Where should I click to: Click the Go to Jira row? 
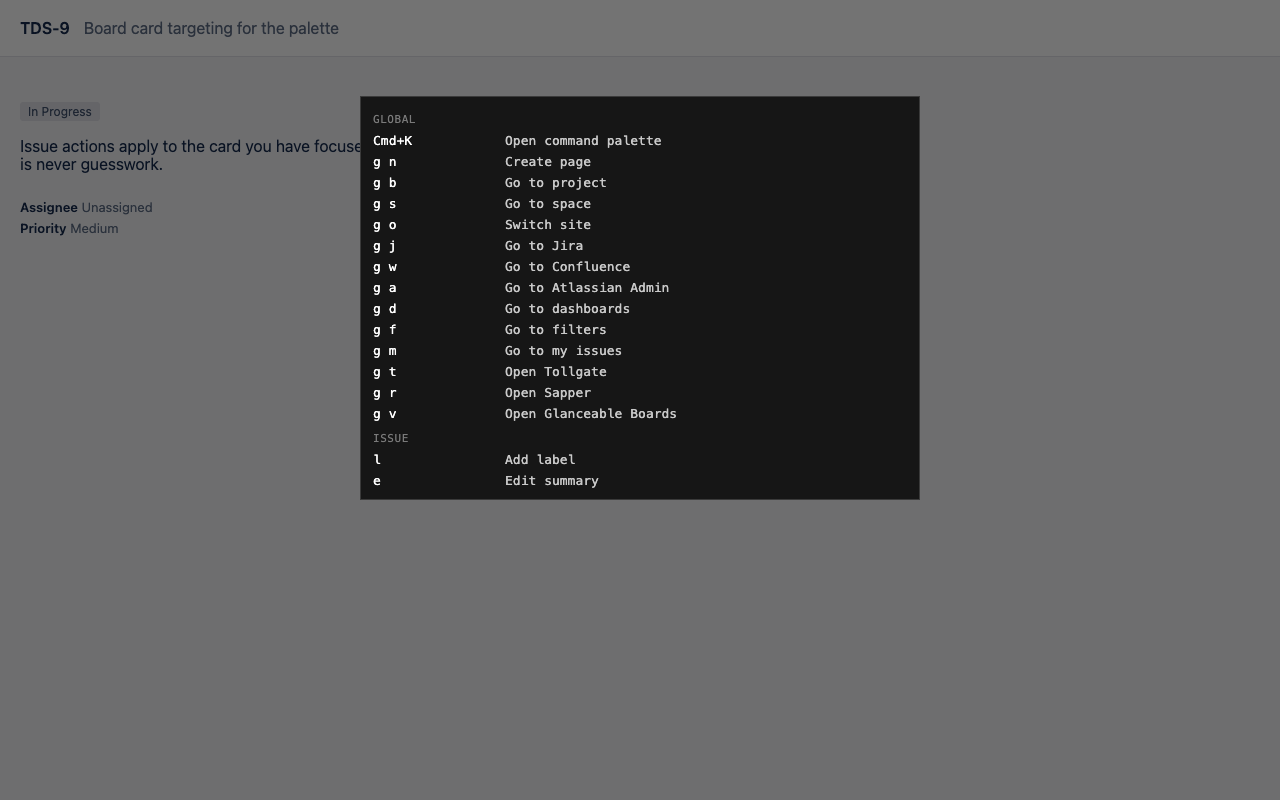click(x=640, y=246)
